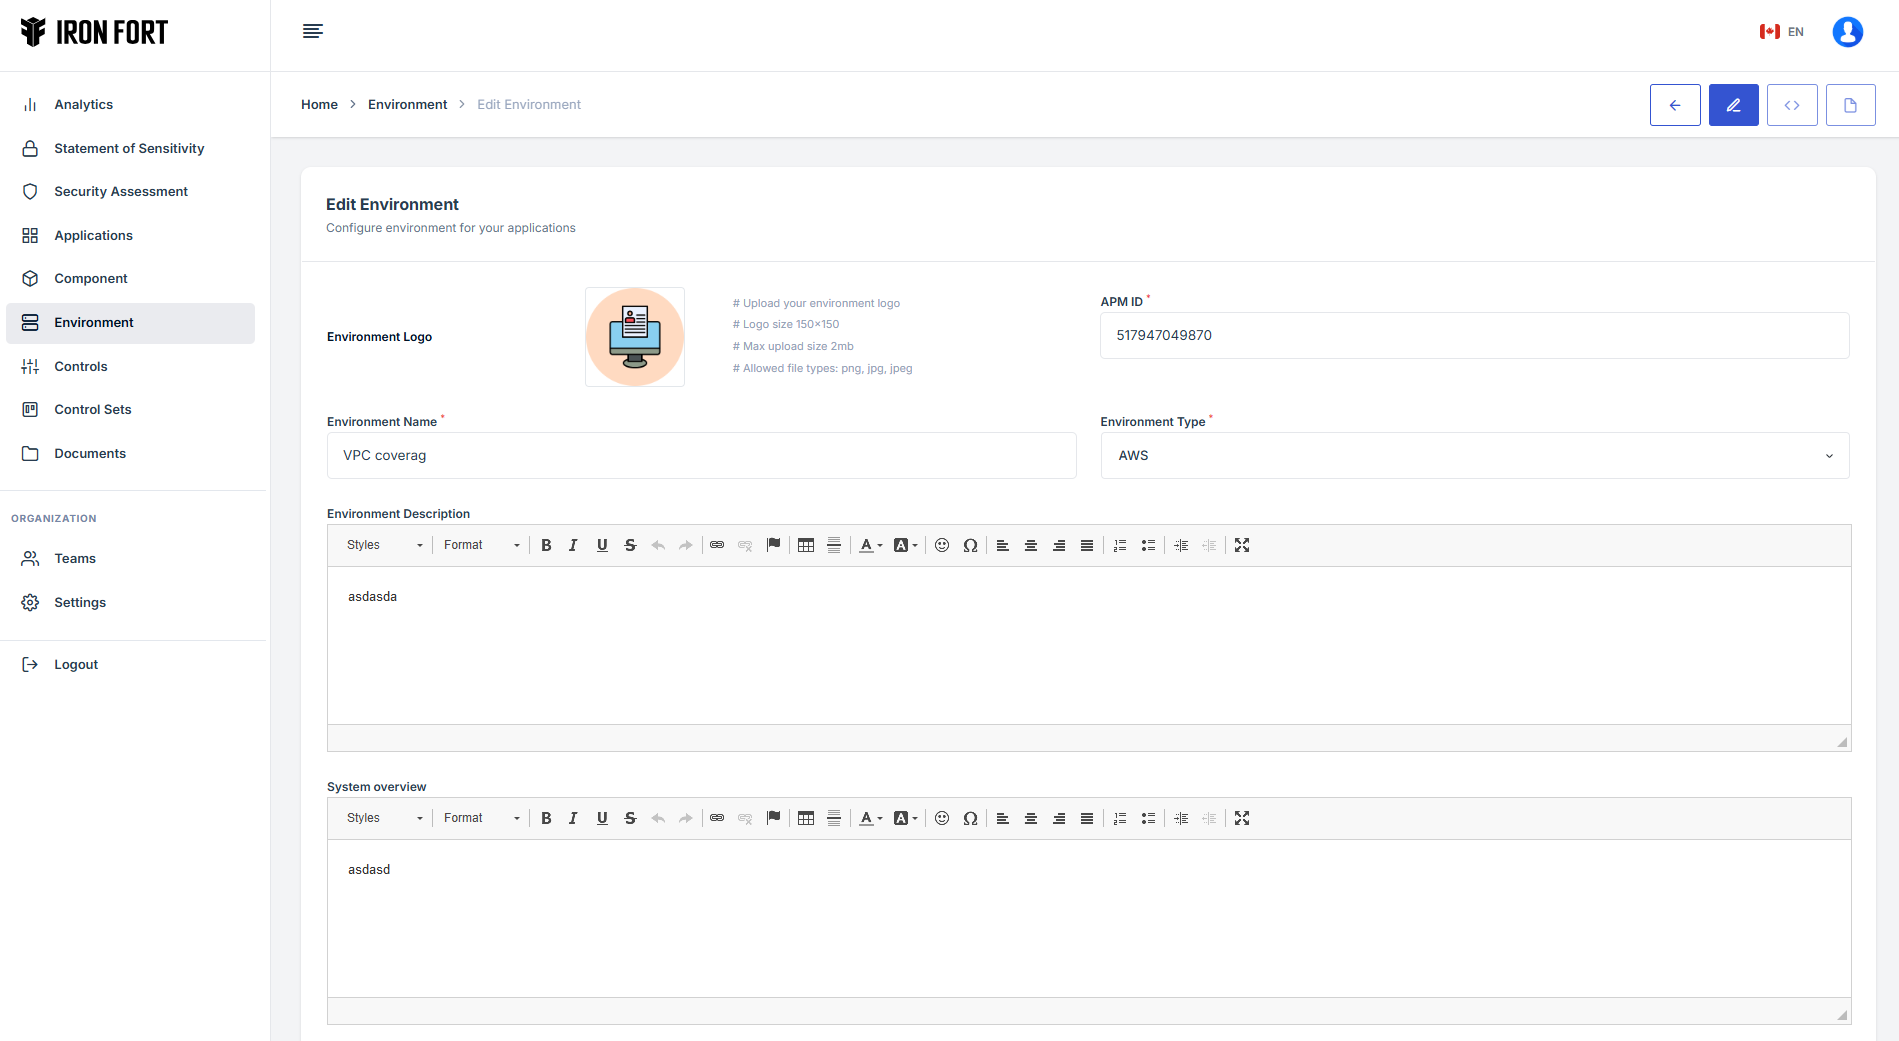This screenshot has height=1041, width=1899.
Task: Click the document icon button in header
Action: [x=1850, y=105]
